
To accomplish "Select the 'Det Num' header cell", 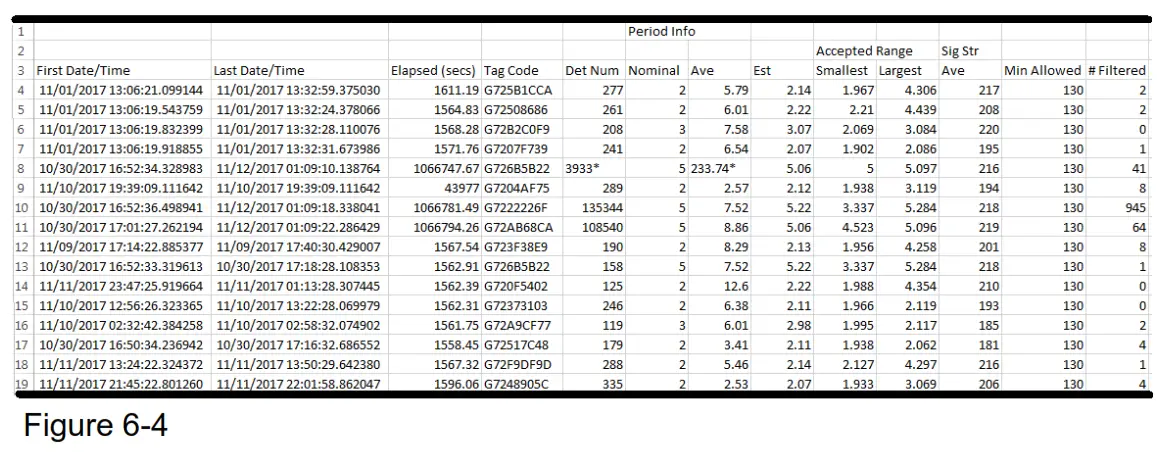I will point(593,70).
